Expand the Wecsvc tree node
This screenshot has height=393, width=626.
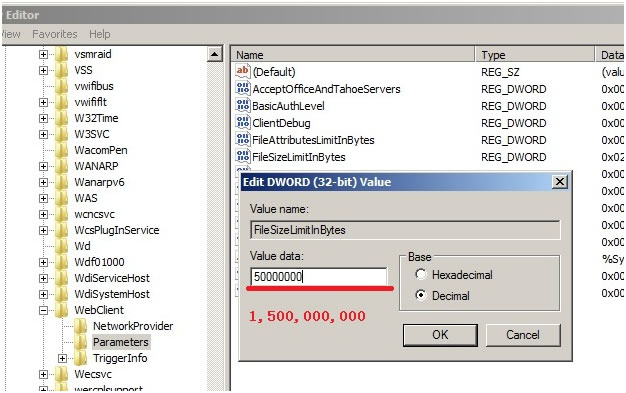pyautogui.click(x=43, y=374)
